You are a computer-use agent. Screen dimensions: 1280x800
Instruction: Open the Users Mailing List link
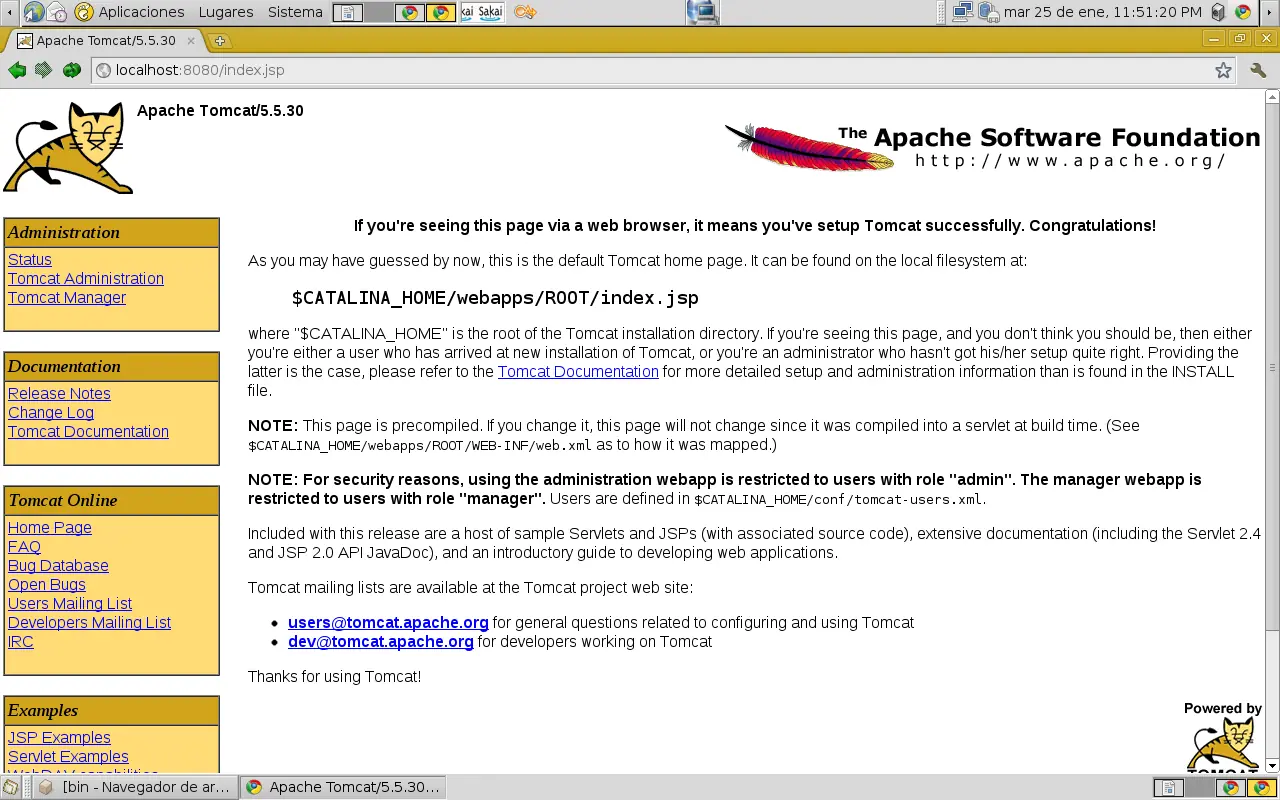pyautogui.click(x=70, y=603)
